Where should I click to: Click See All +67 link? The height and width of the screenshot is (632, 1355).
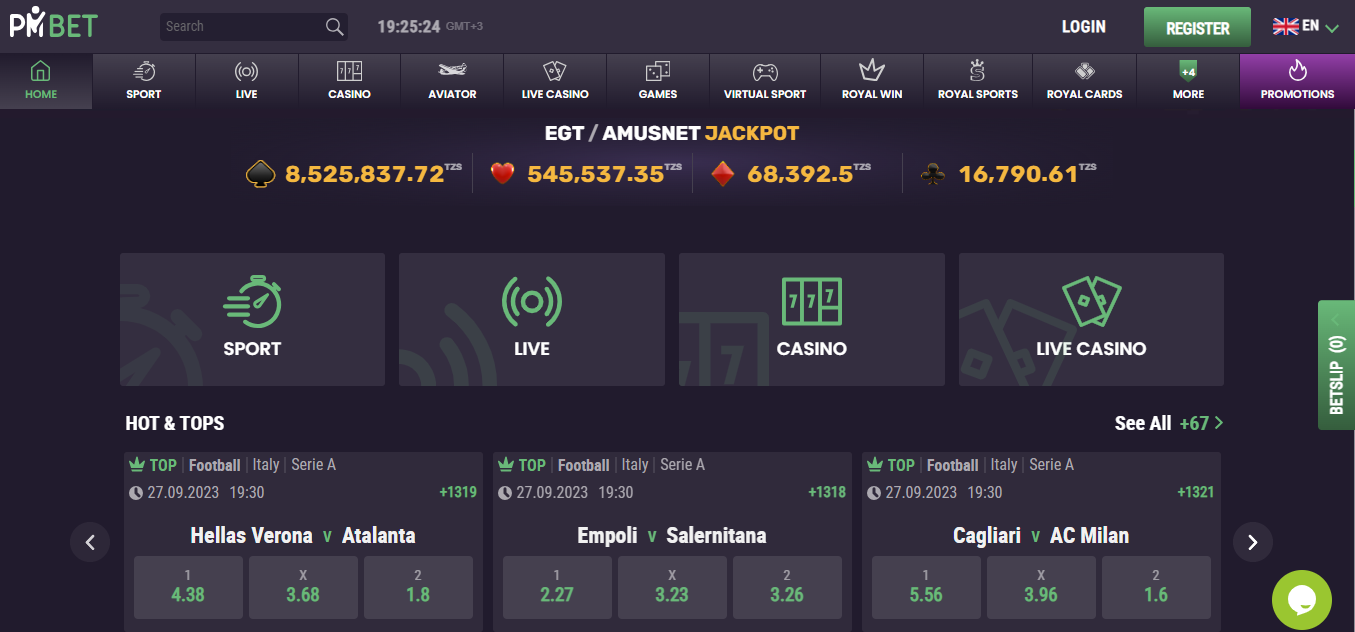click(1169, 423)
